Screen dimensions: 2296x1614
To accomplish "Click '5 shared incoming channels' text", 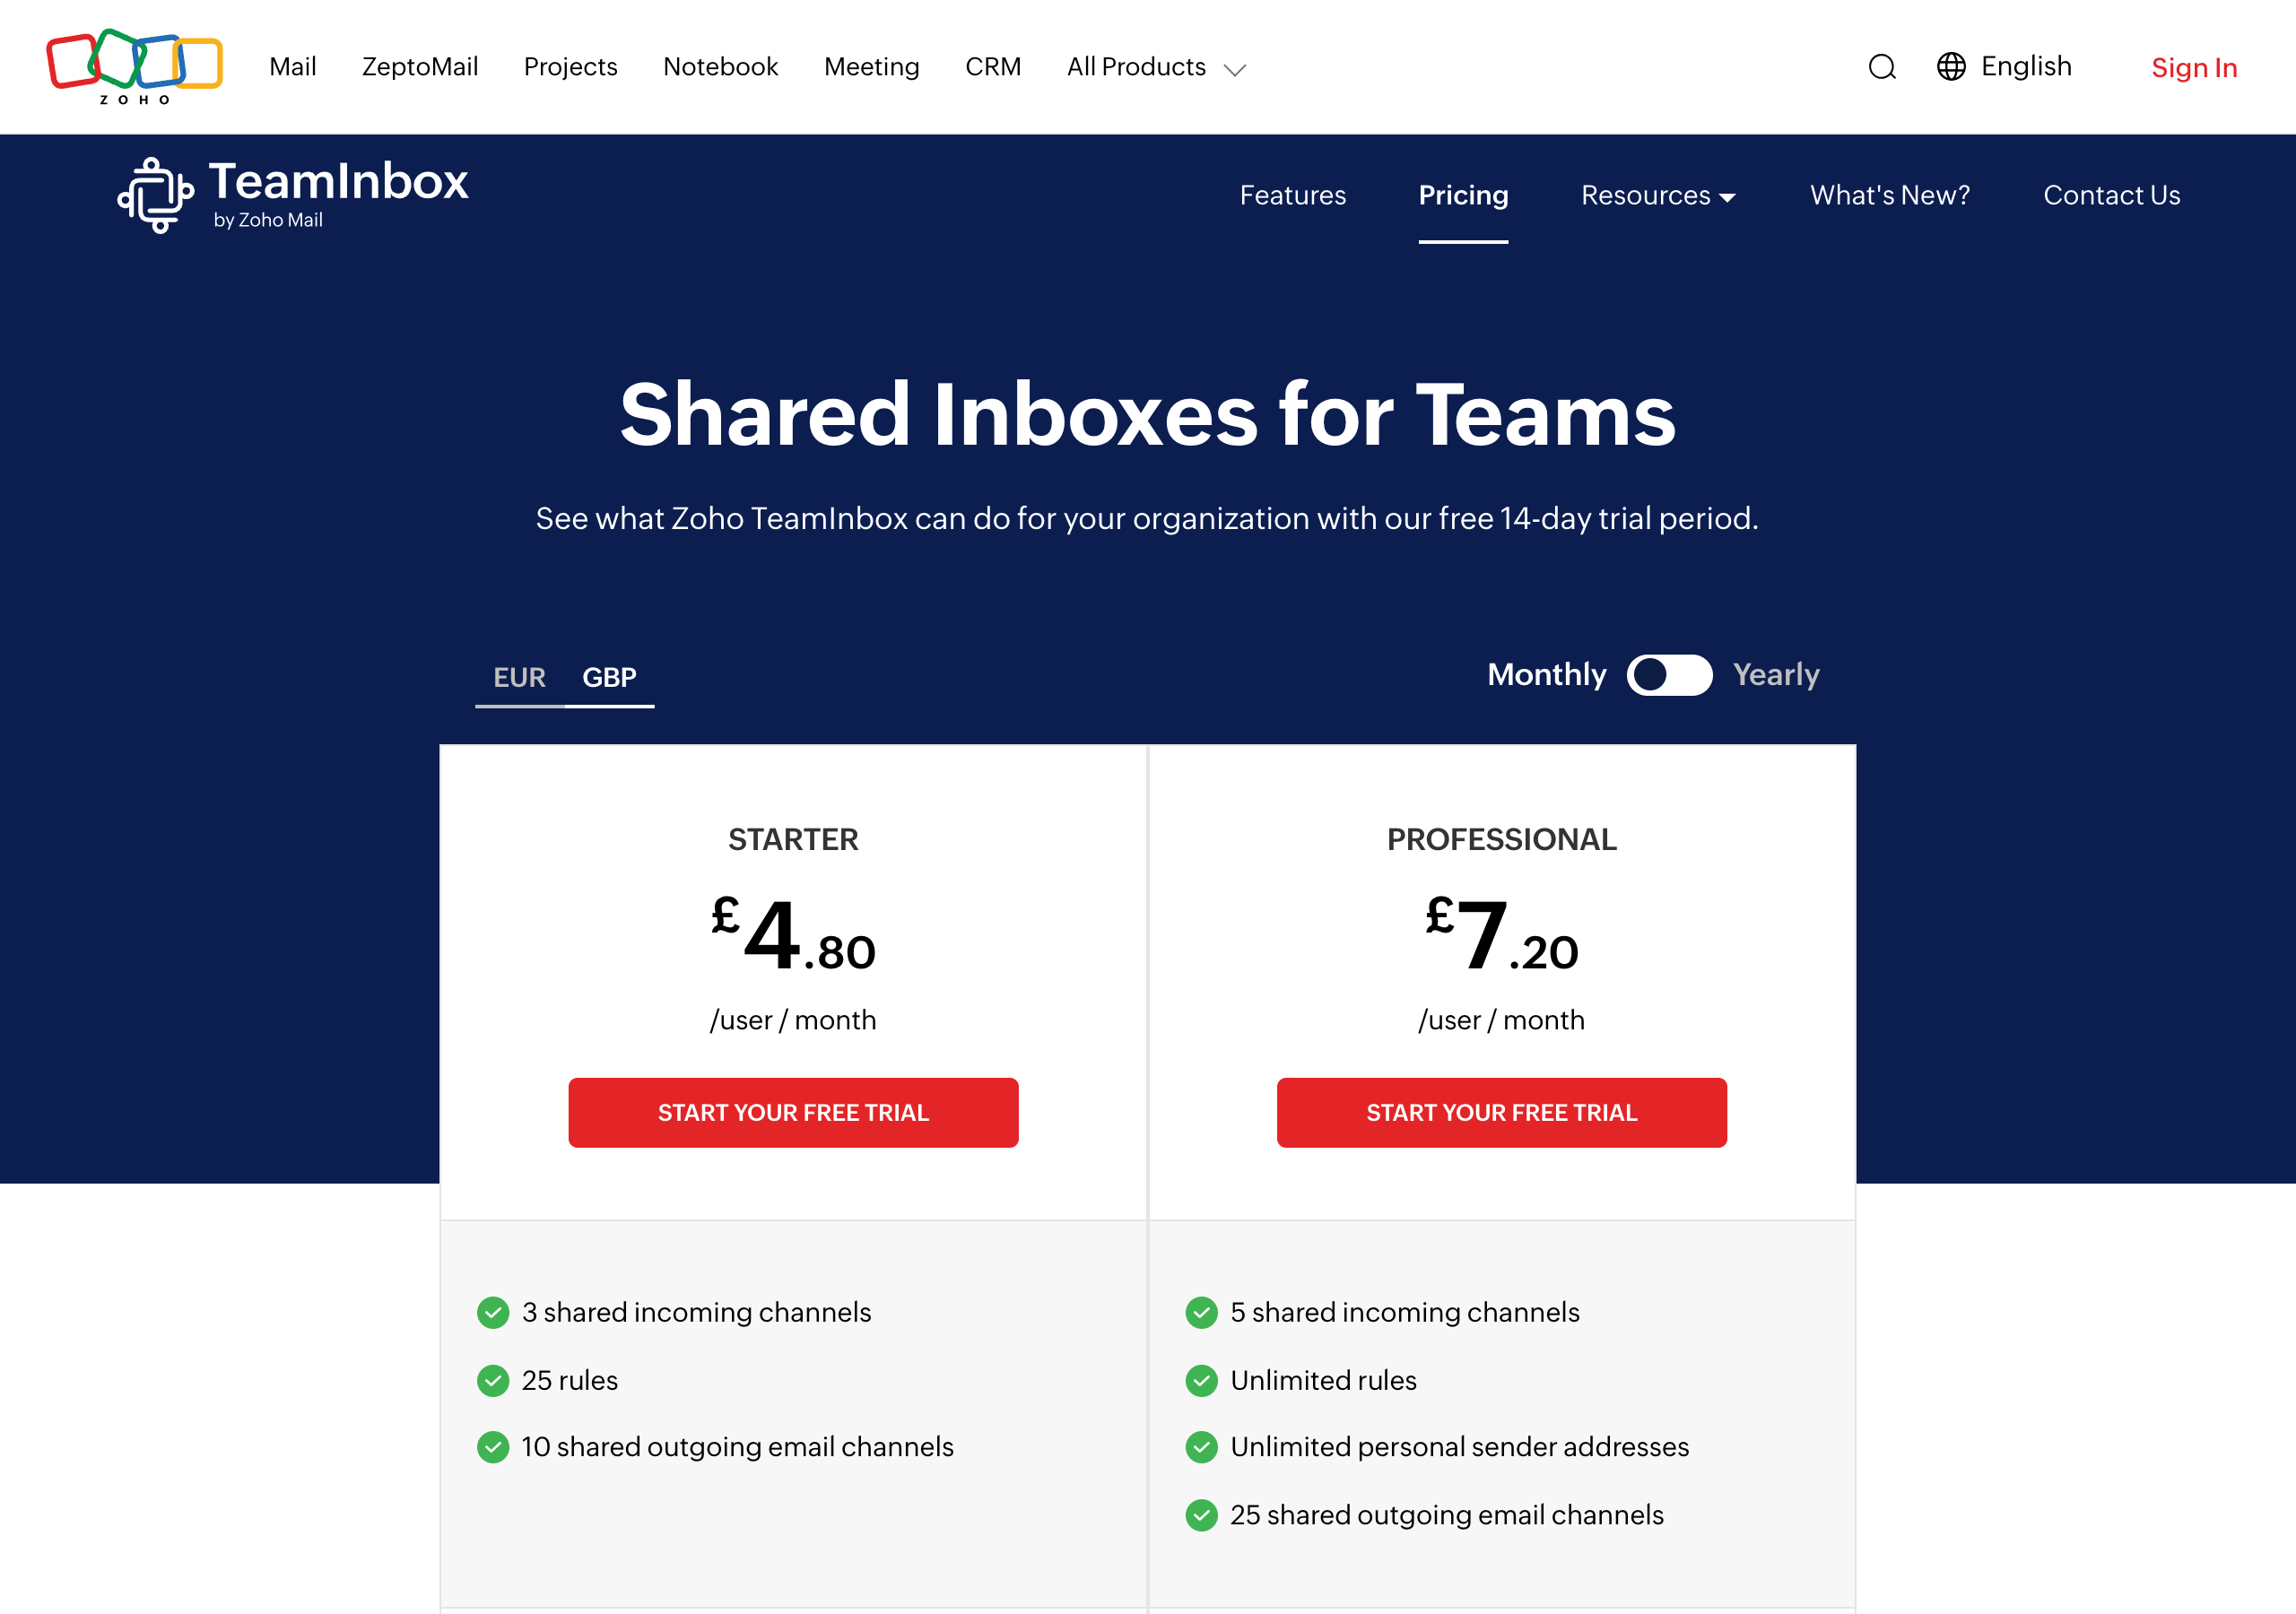I will [x=1404, y=1312].
